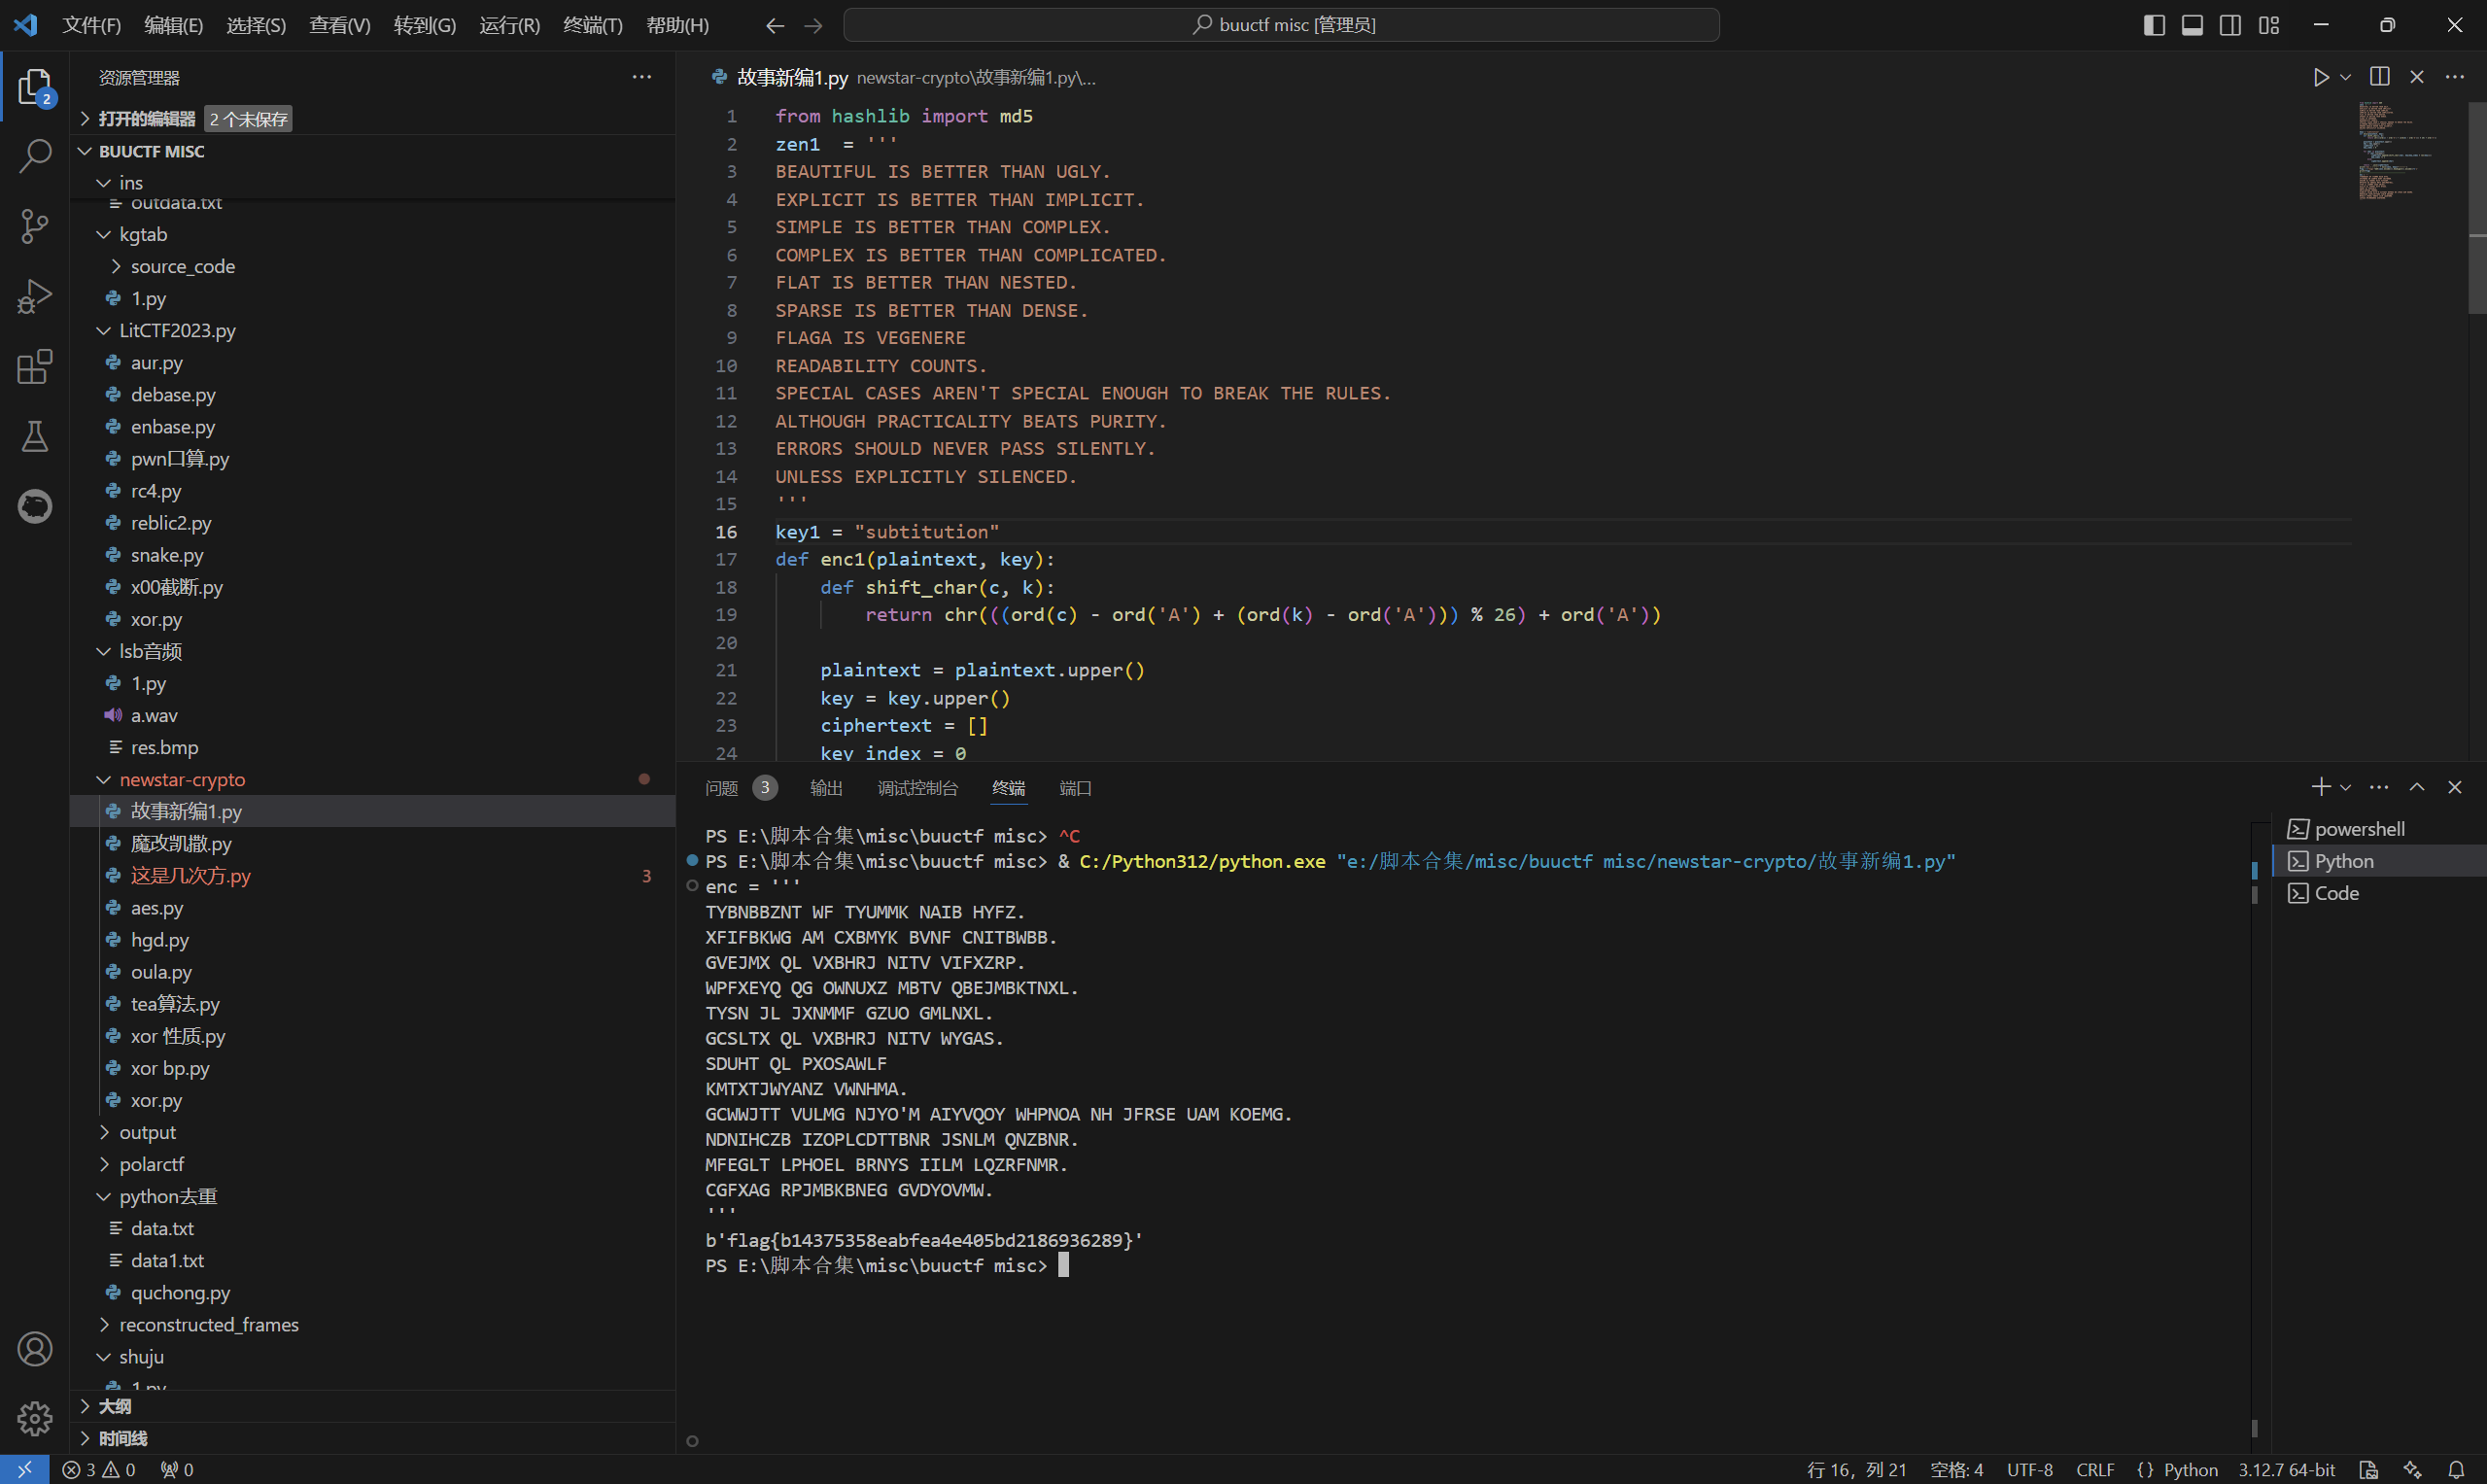Screen dimensions: 2487x1484
Task: Collapse the BUUCTF MISC root folder
Action: click(85, 151)
